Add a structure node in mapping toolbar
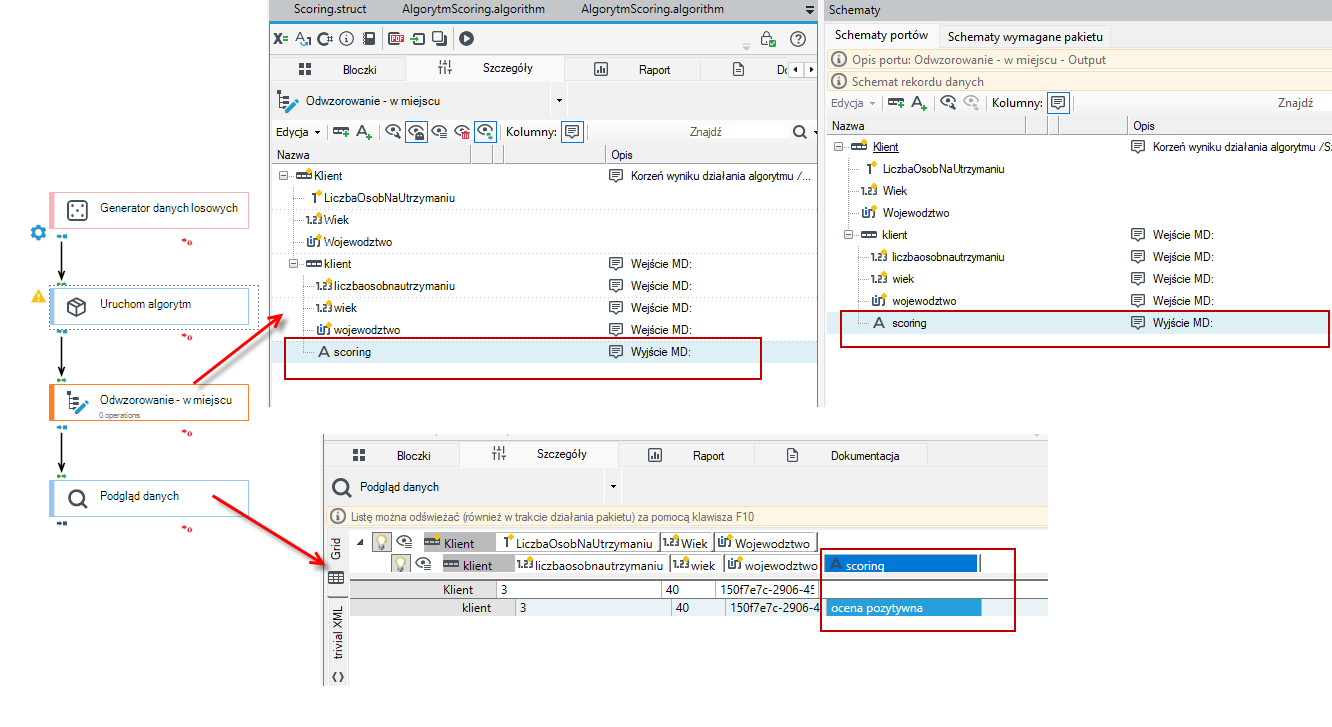The width and height of the screenshot is (1332, 727). [x=341, y=131]
